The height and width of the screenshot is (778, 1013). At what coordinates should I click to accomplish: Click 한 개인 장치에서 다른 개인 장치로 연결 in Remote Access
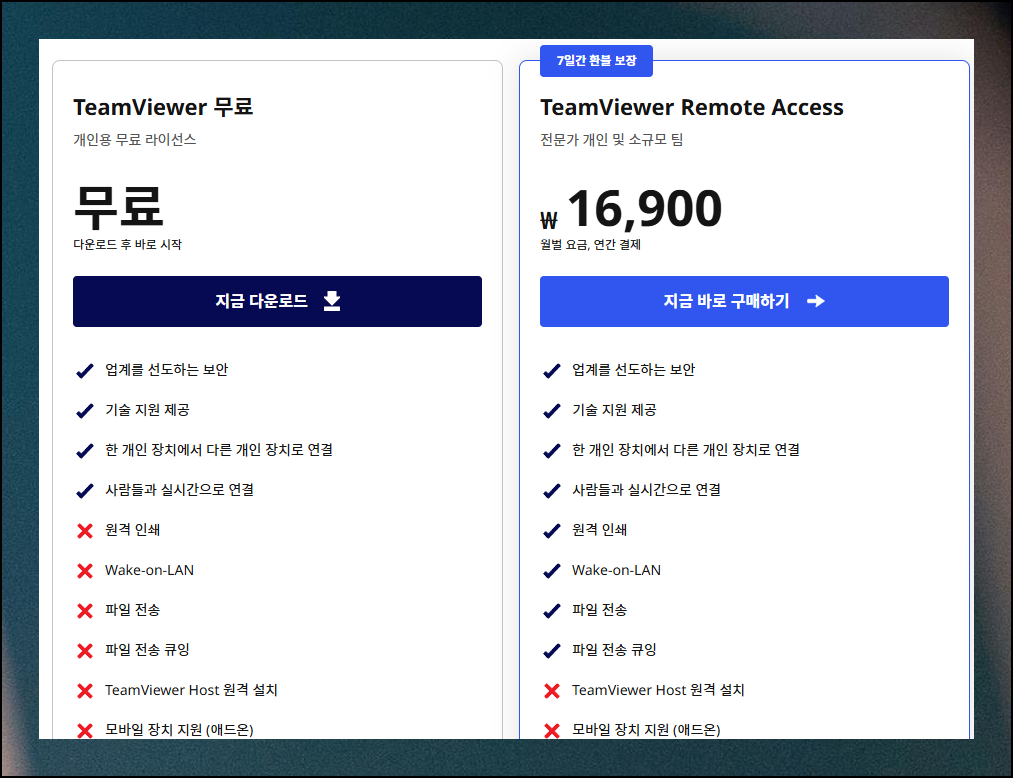pos(686,450)
